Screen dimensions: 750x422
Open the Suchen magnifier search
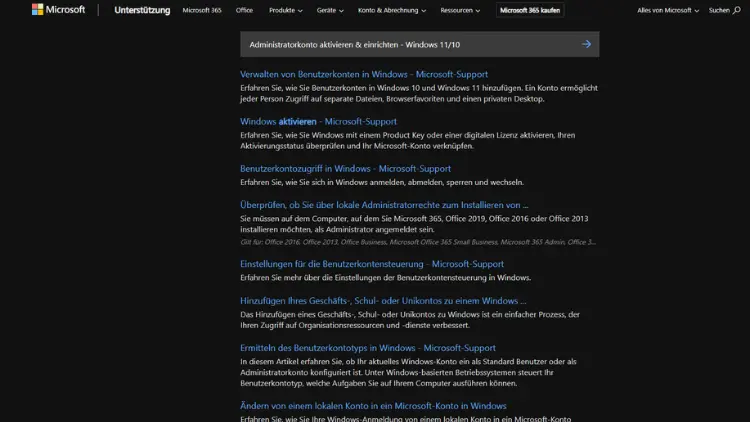tap(725, 10)
